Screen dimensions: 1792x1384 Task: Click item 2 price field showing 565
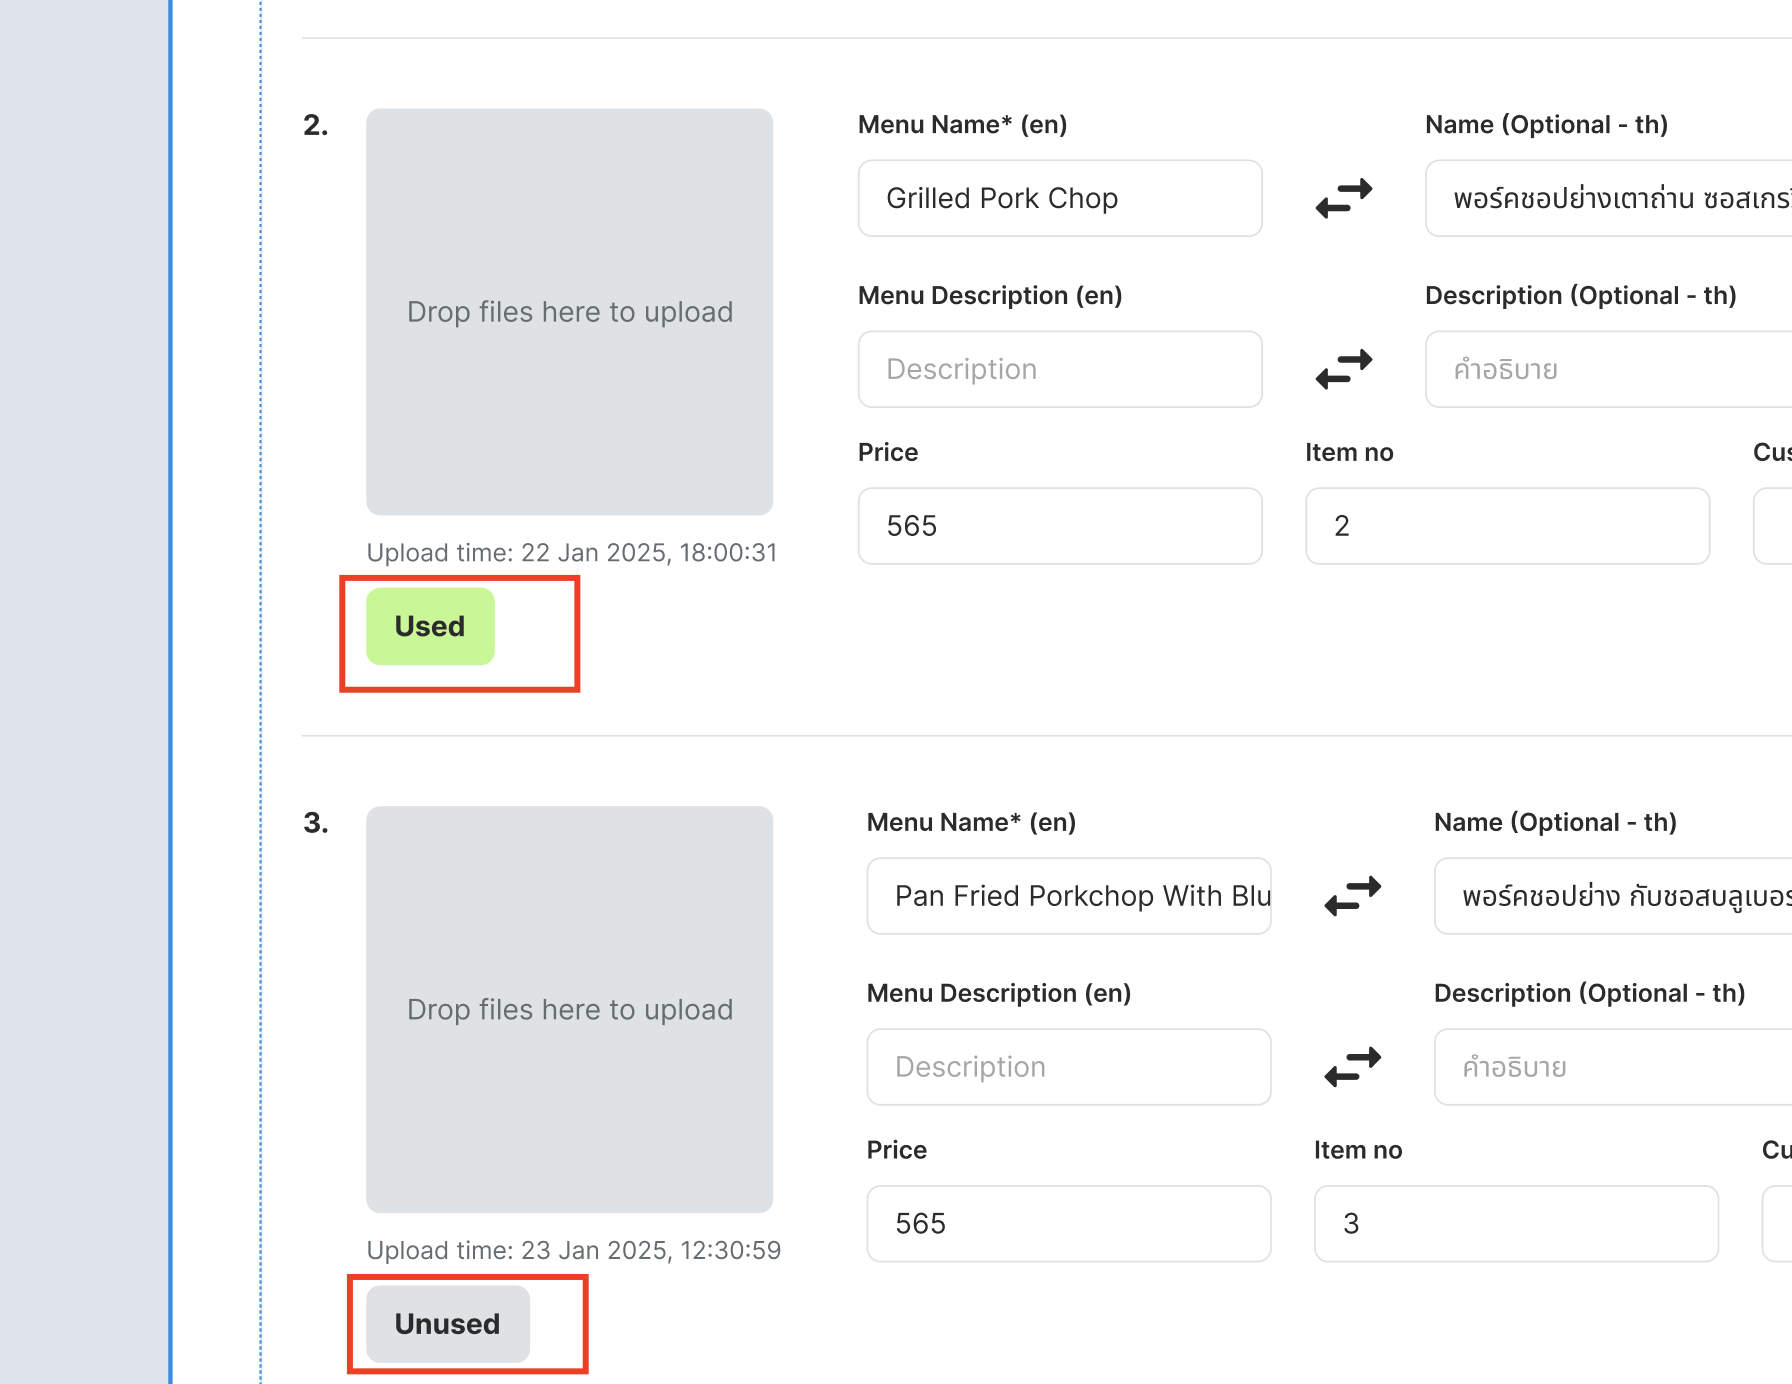click(x=1060, y=526)
